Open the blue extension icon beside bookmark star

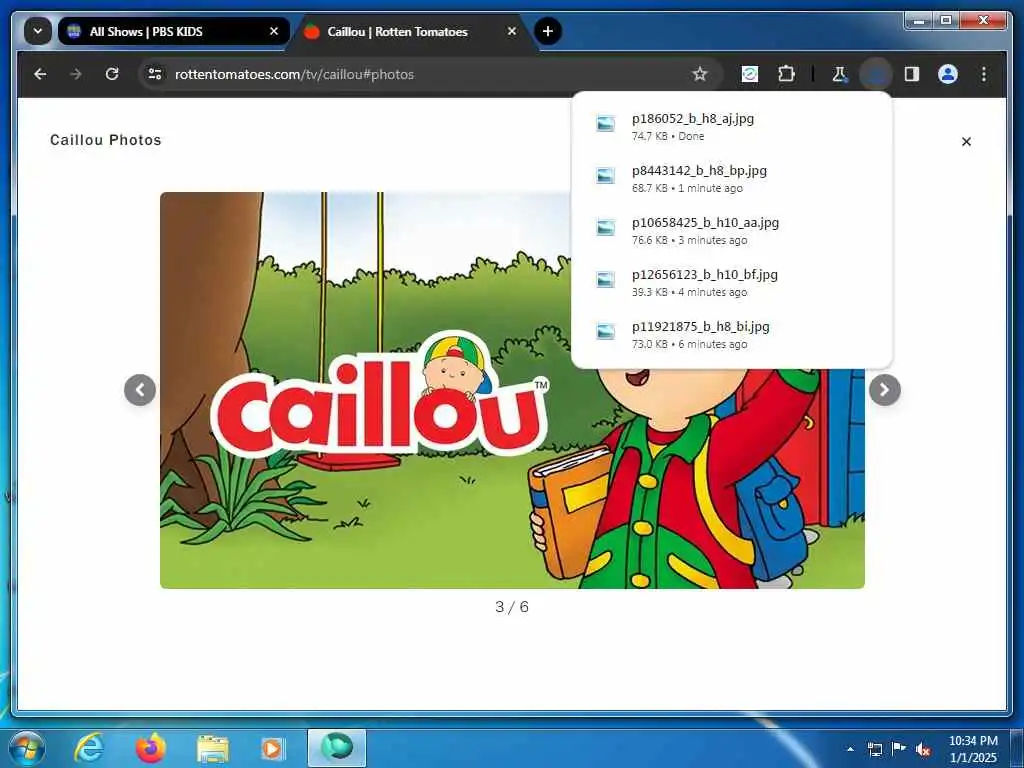click(750, 74)
